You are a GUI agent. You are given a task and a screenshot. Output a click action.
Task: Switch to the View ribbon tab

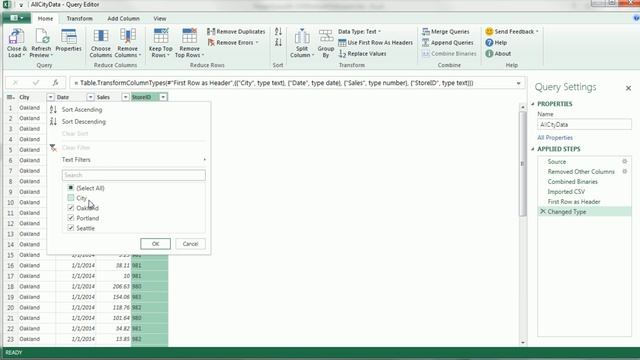pyautogui.click(x=160, y=18)
